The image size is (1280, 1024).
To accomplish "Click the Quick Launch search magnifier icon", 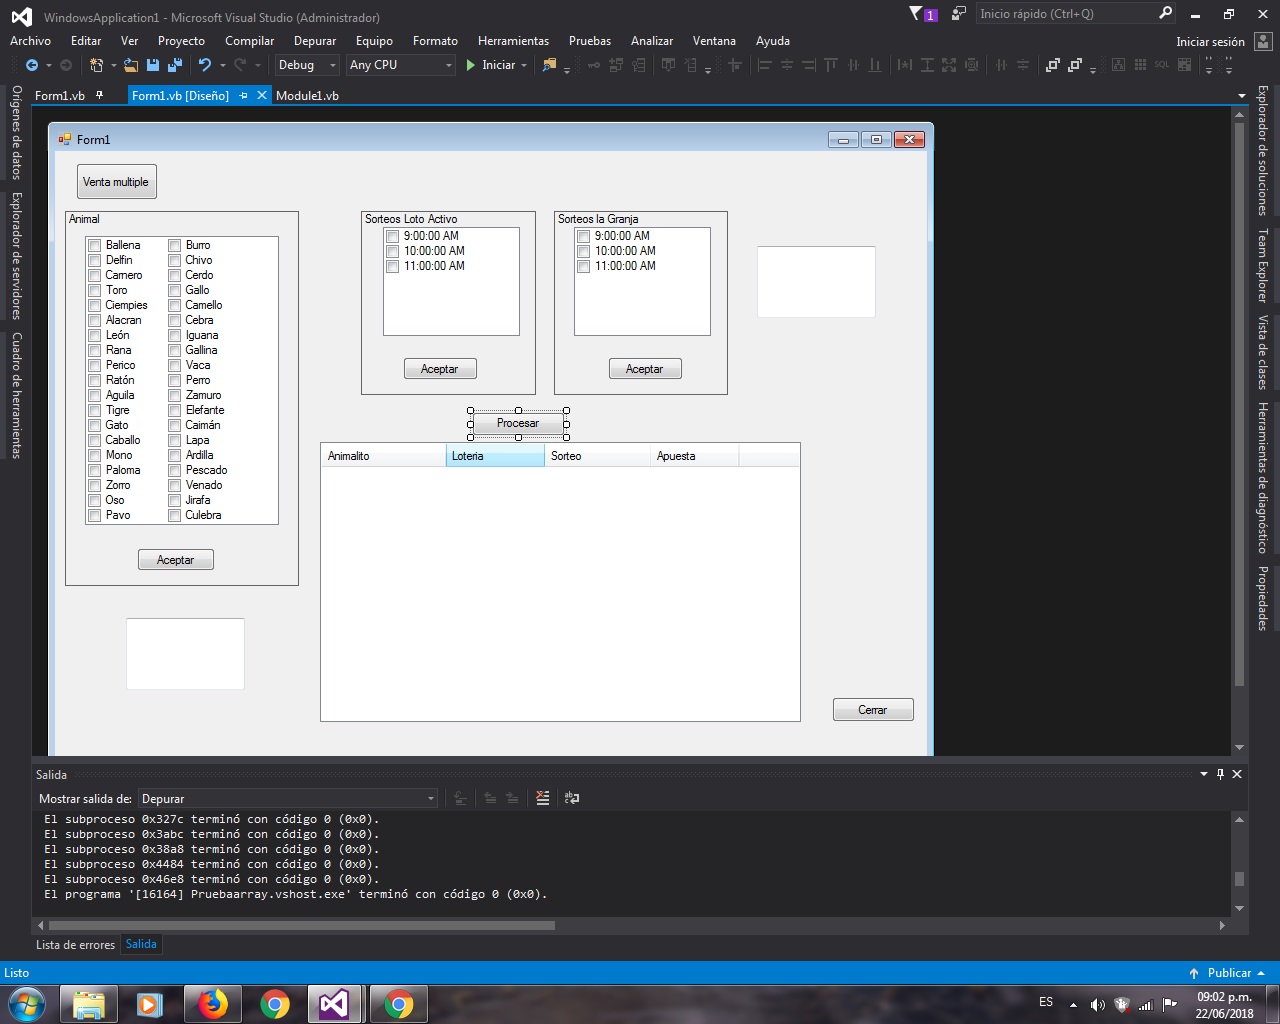I will point(1165,13).
